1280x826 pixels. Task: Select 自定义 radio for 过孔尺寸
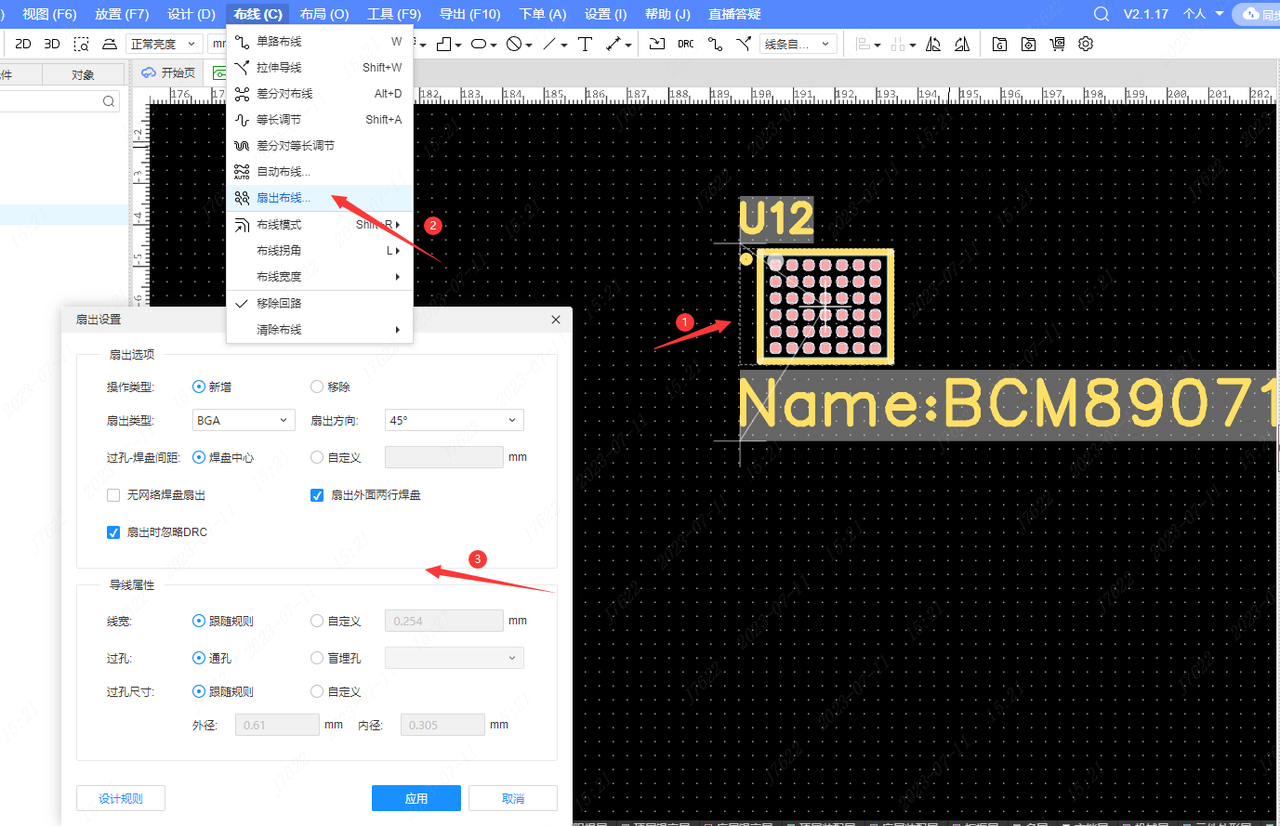click(317, 691)
